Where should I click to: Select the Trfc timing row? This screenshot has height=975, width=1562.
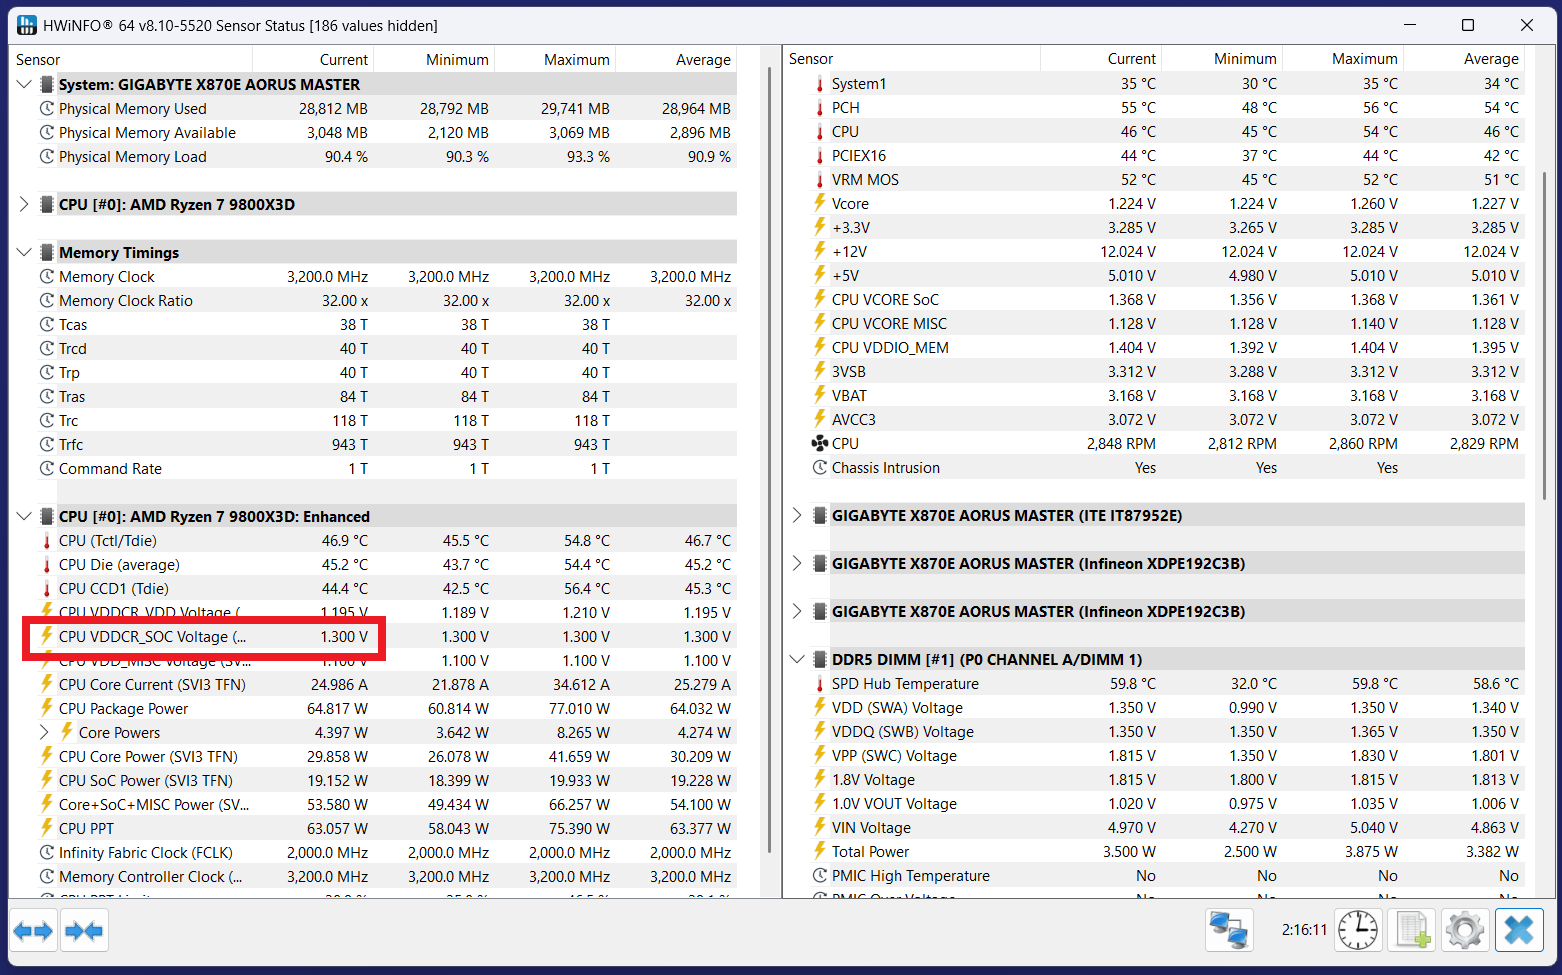pos(387,445)
